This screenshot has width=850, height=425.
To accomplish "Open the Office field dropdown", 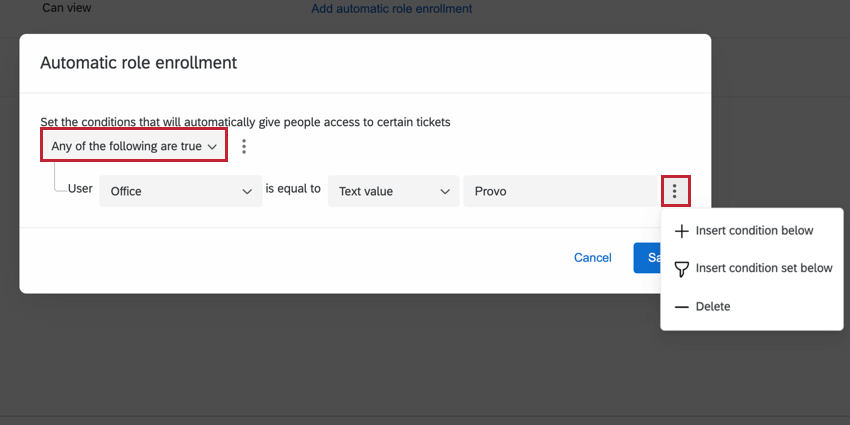I will click(180, 191).
